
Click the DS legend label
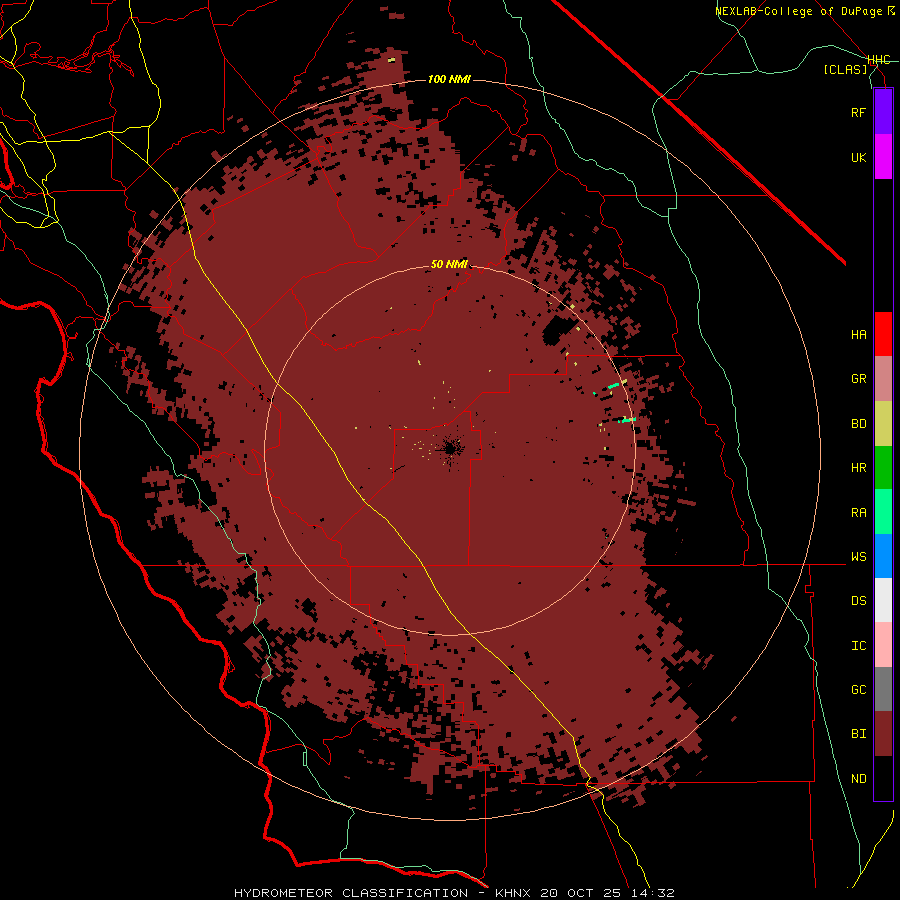coord(858,601)
